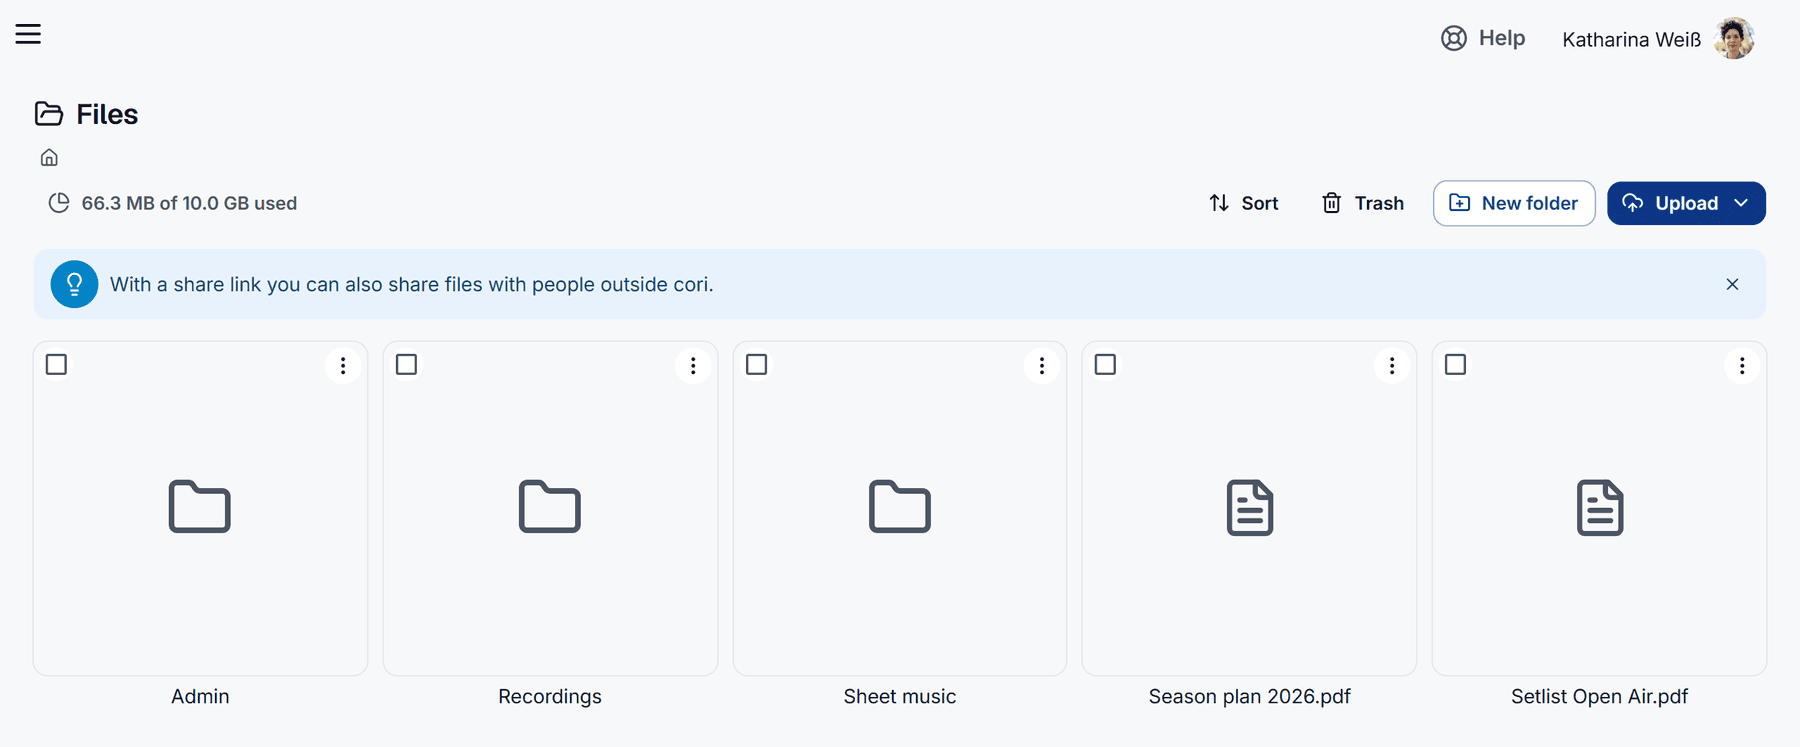Open the Admin folder icon
This screenshot has width=1800, height=747.
(200, 506)
